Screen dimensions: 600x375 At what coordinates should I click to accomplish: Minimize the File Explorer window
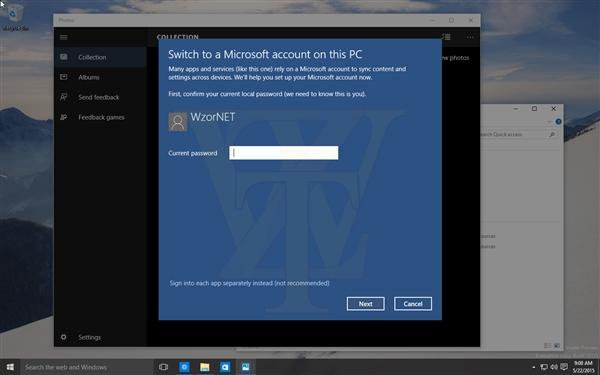tap(516, 109)
